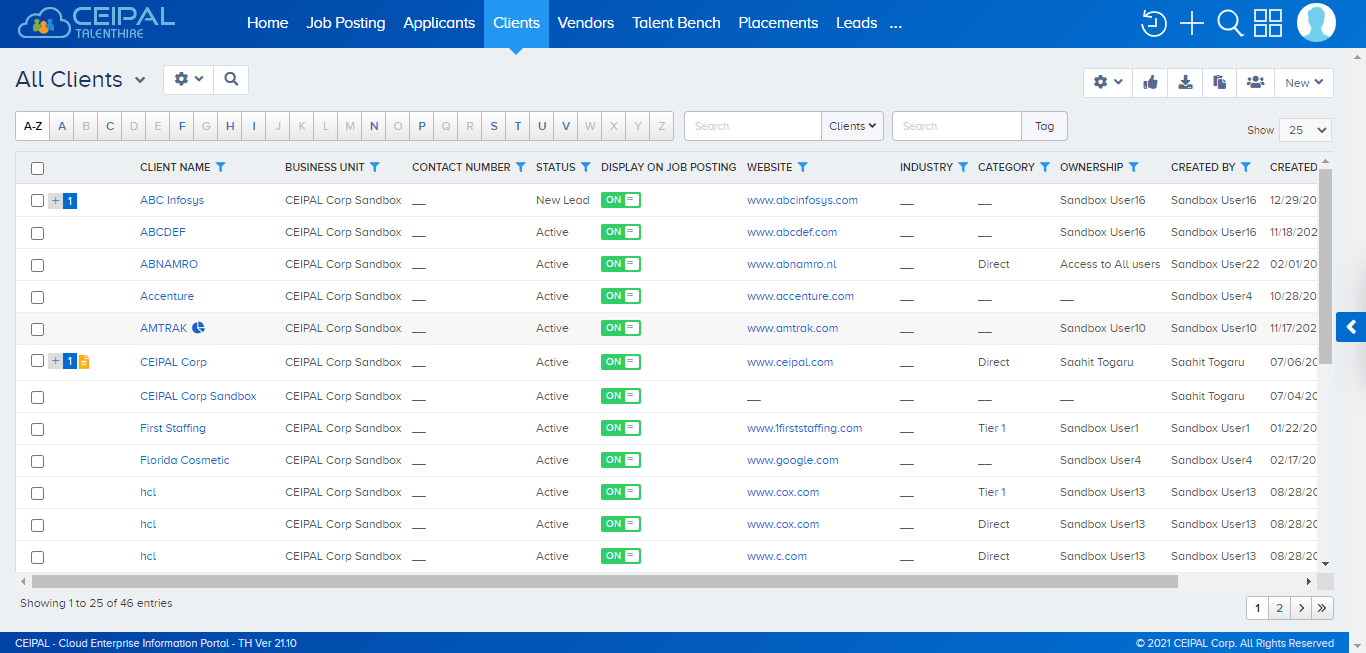The width and height of the screenshot is (1366, 653).
Task: Check the ABNAMRO row checkbox
Action: click(x=37, y=265)
